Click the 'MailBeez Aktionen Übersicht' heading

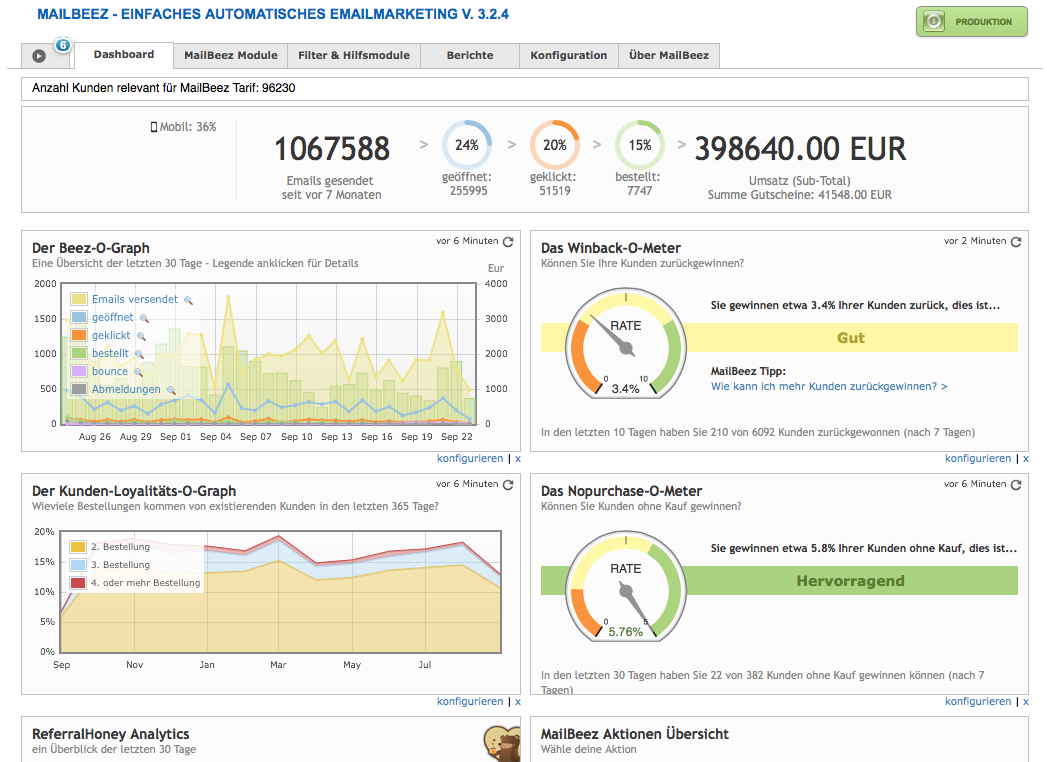pos(634,734)
